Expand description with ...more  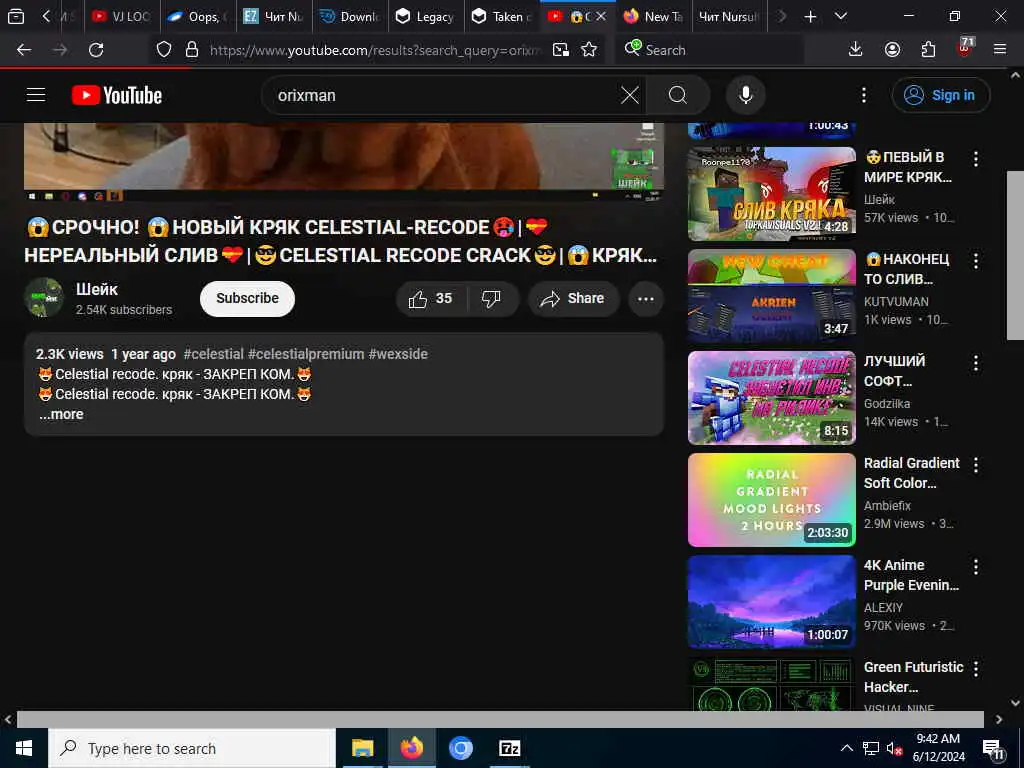click(x=61, y=414)
